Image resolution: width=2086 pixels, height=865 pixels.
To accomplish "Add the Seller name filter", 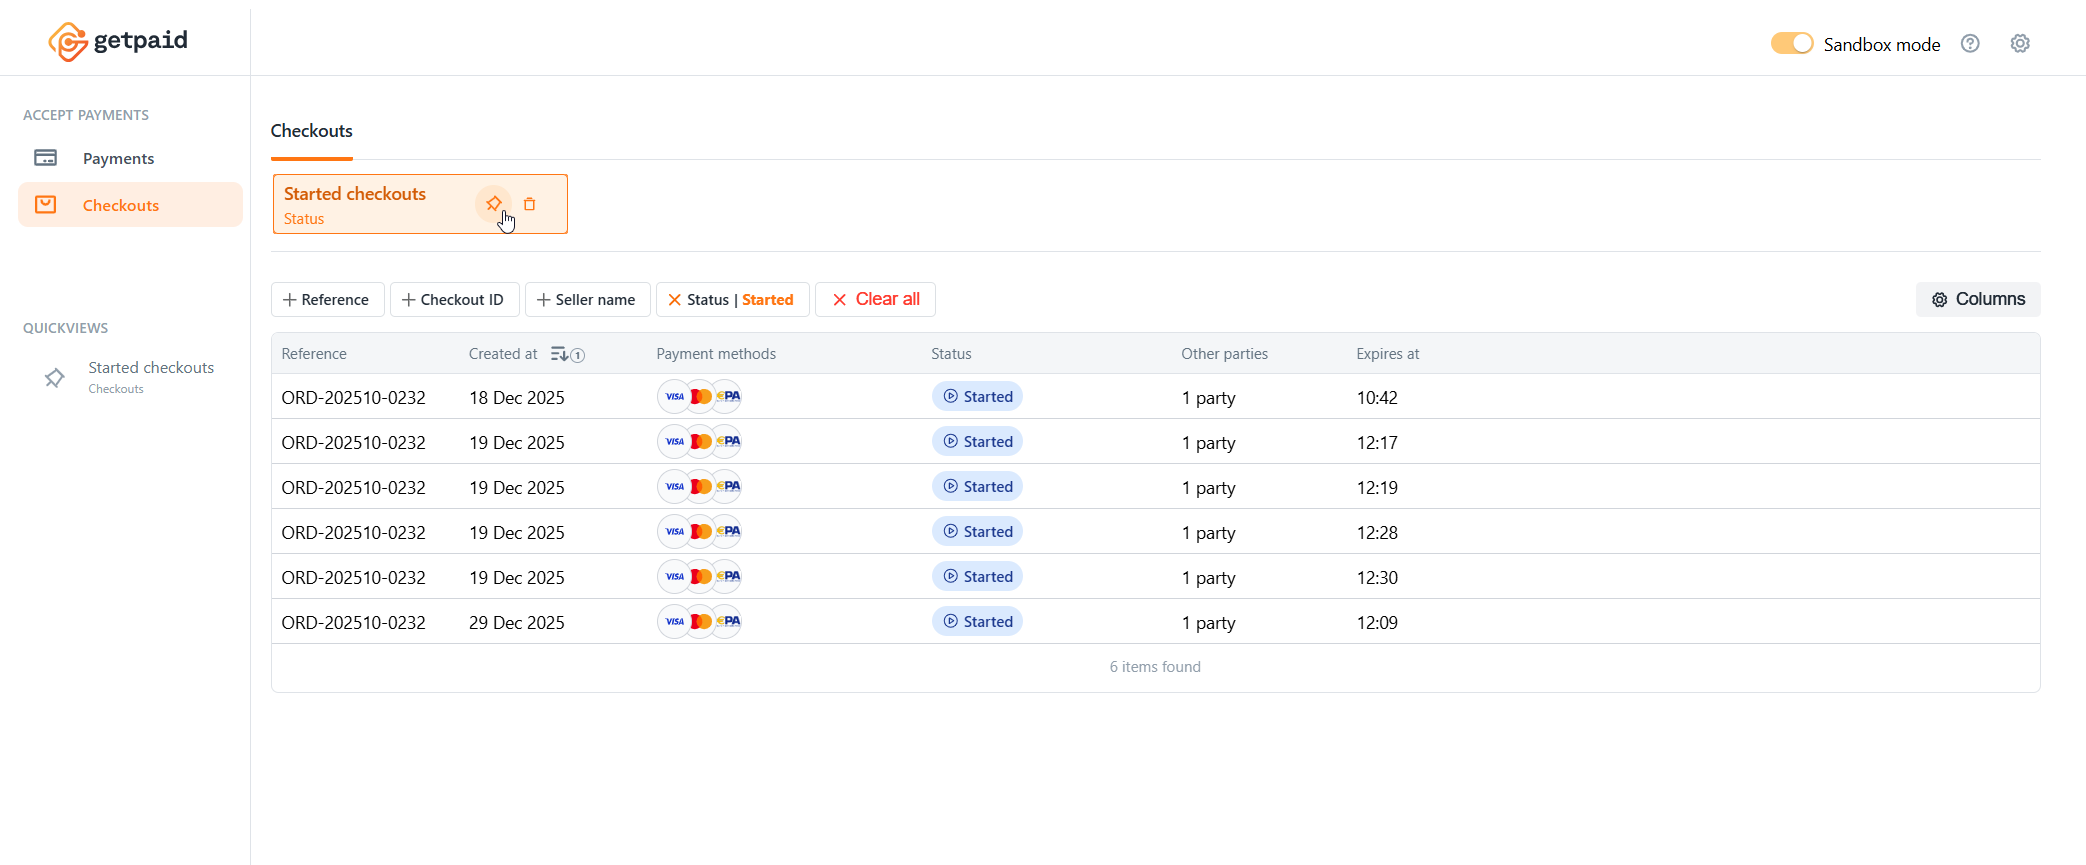I will (x=587, y=300).
